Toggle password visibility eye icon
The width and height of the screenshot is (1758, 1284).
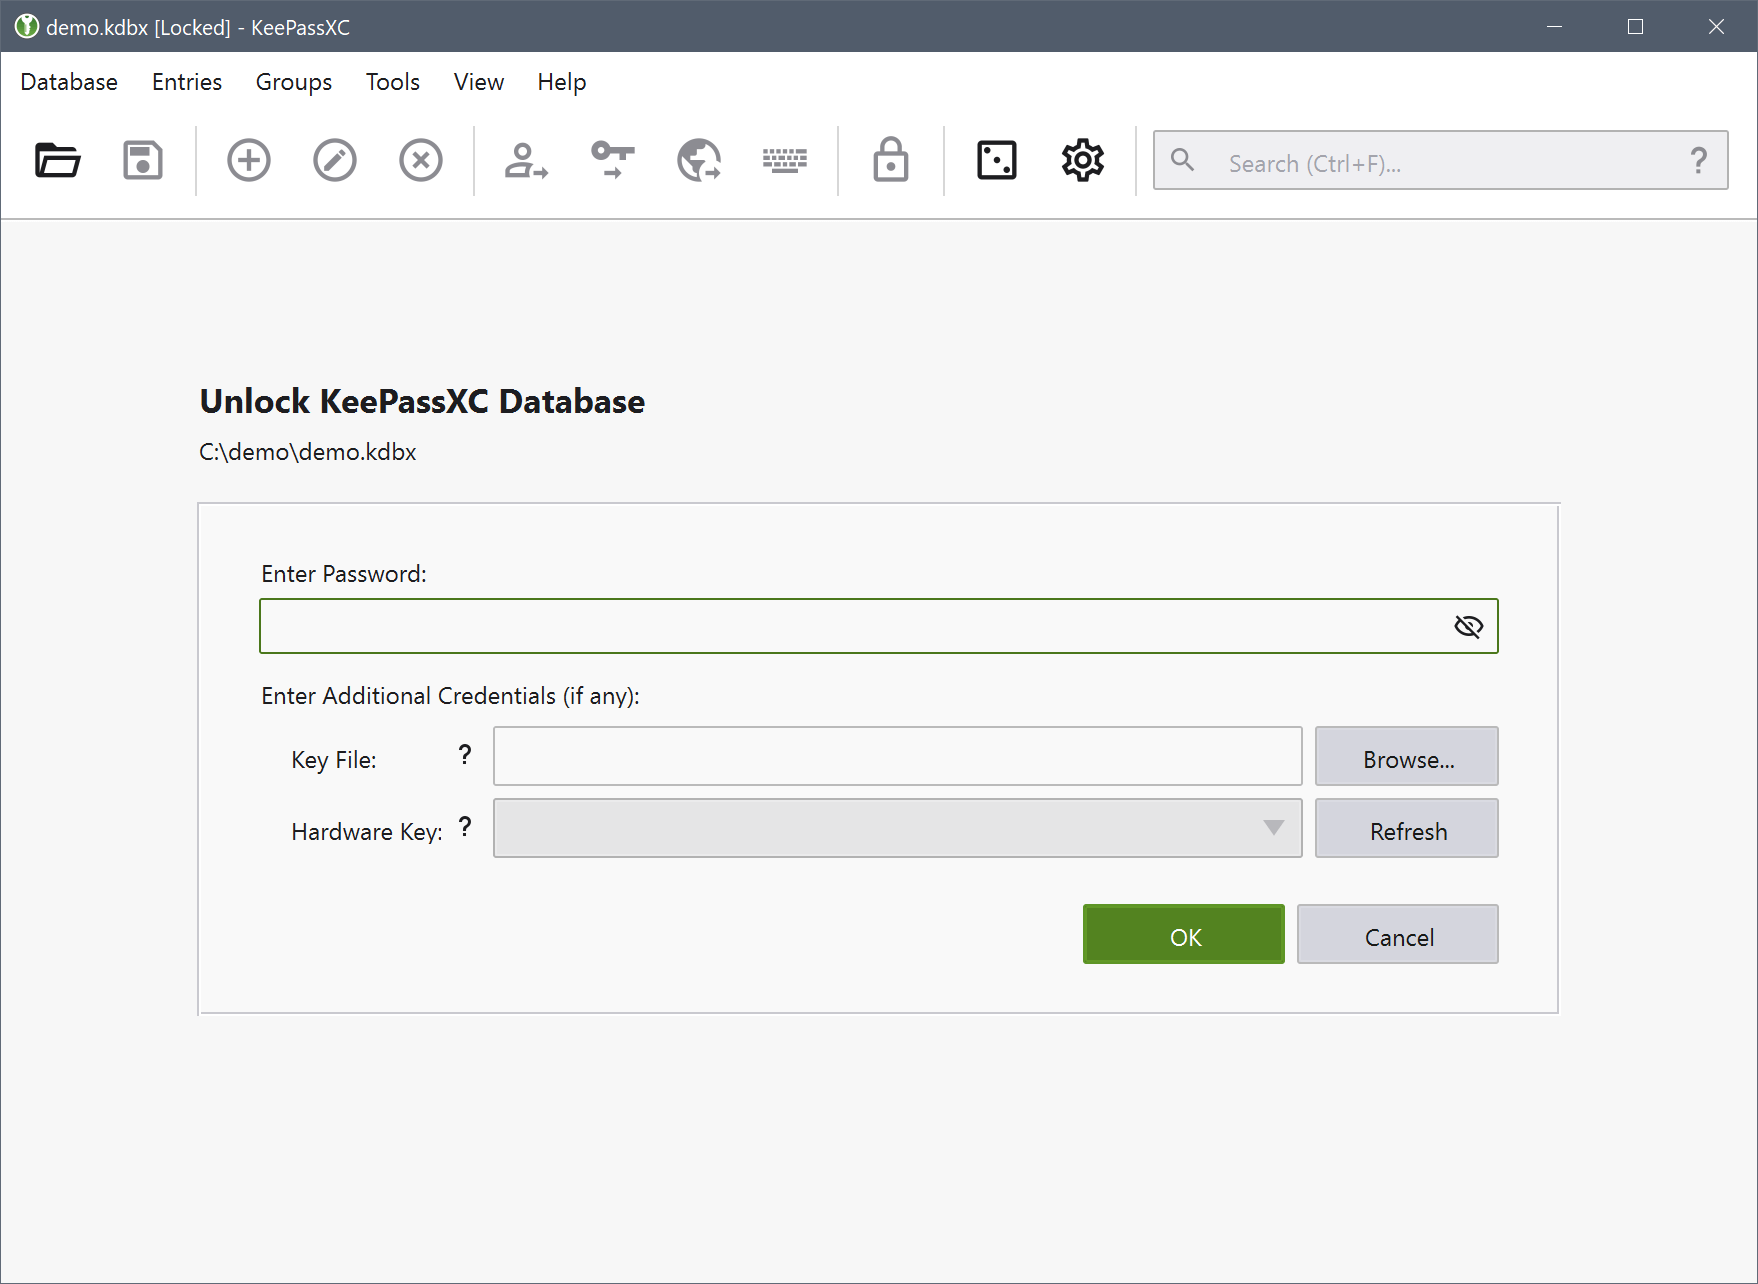(x=1468, y=626)
